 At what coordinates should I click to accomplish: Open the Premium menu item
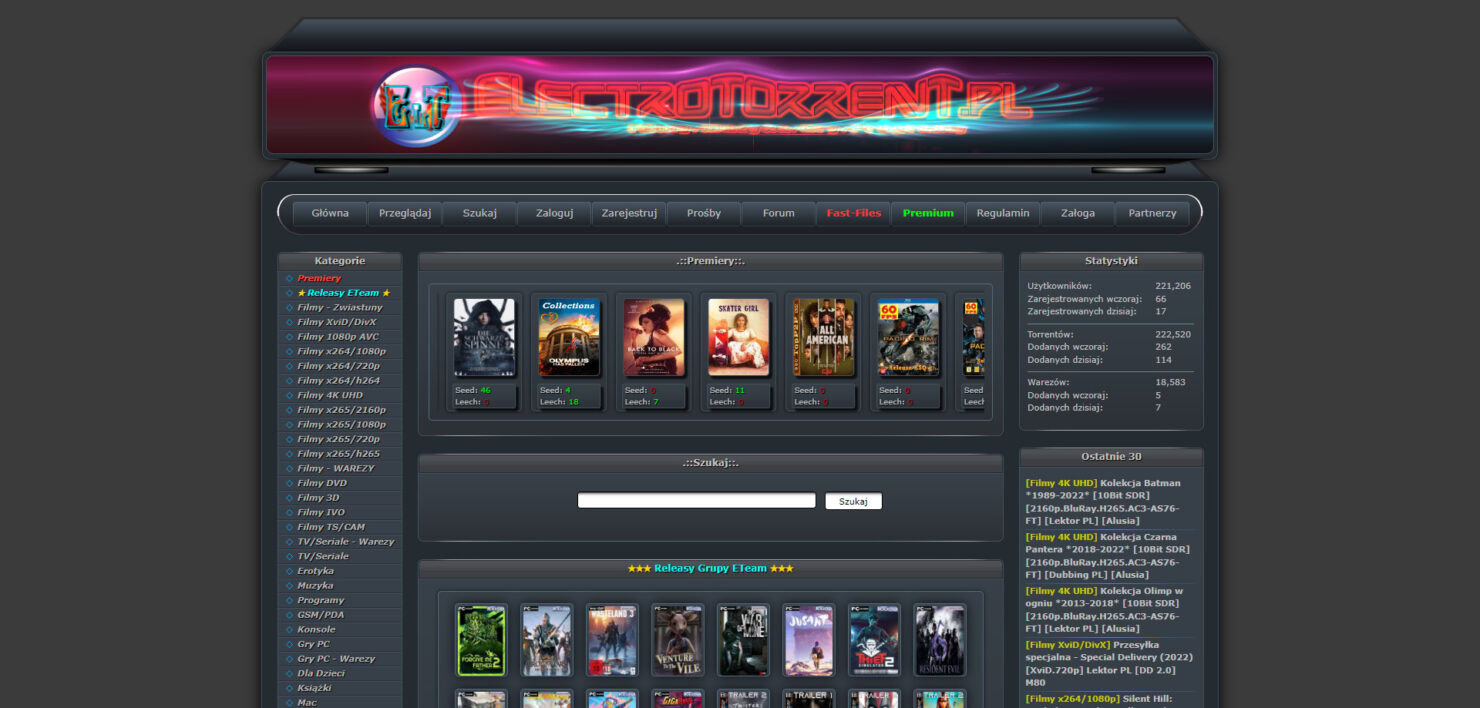point(928,213)
